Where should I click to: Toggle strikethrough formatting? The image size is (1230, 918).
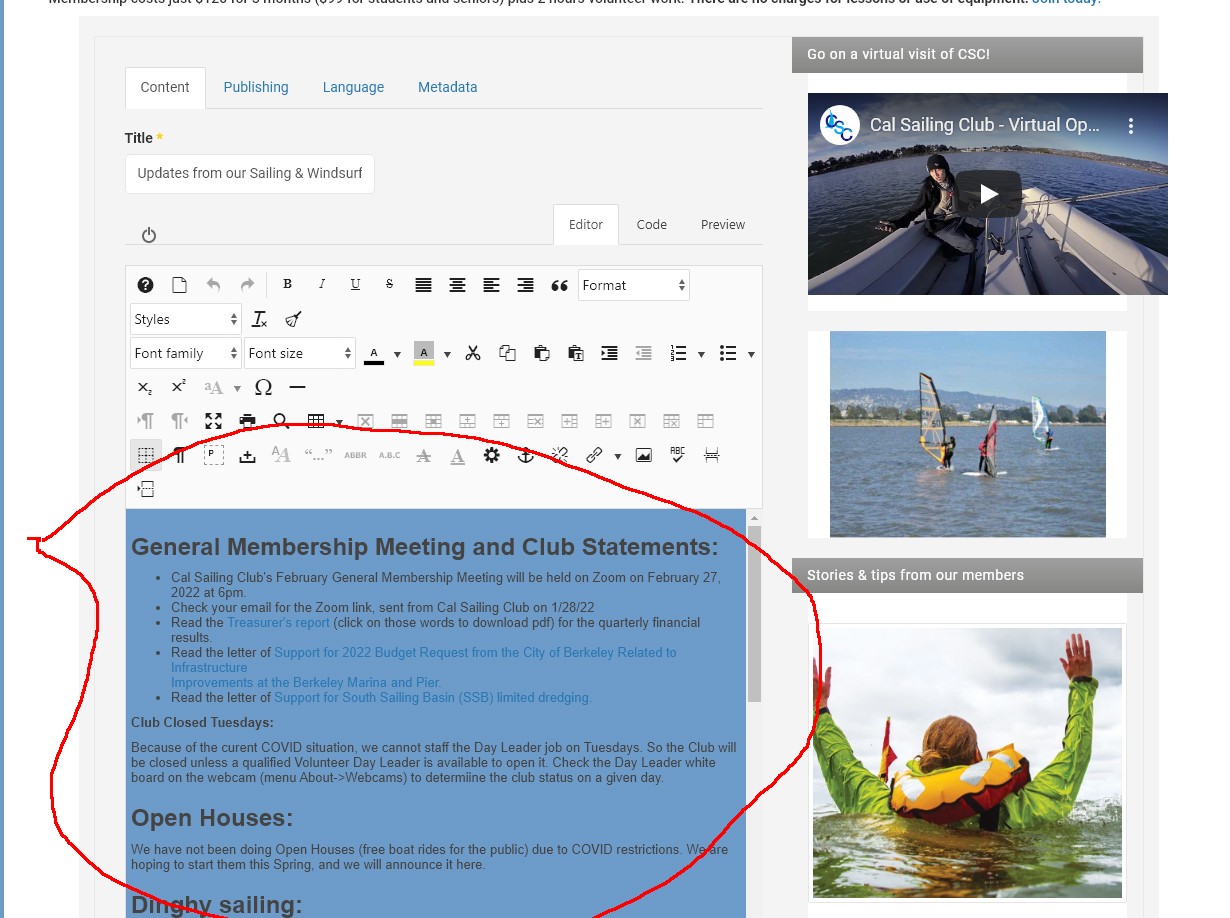tap(389, 285)
